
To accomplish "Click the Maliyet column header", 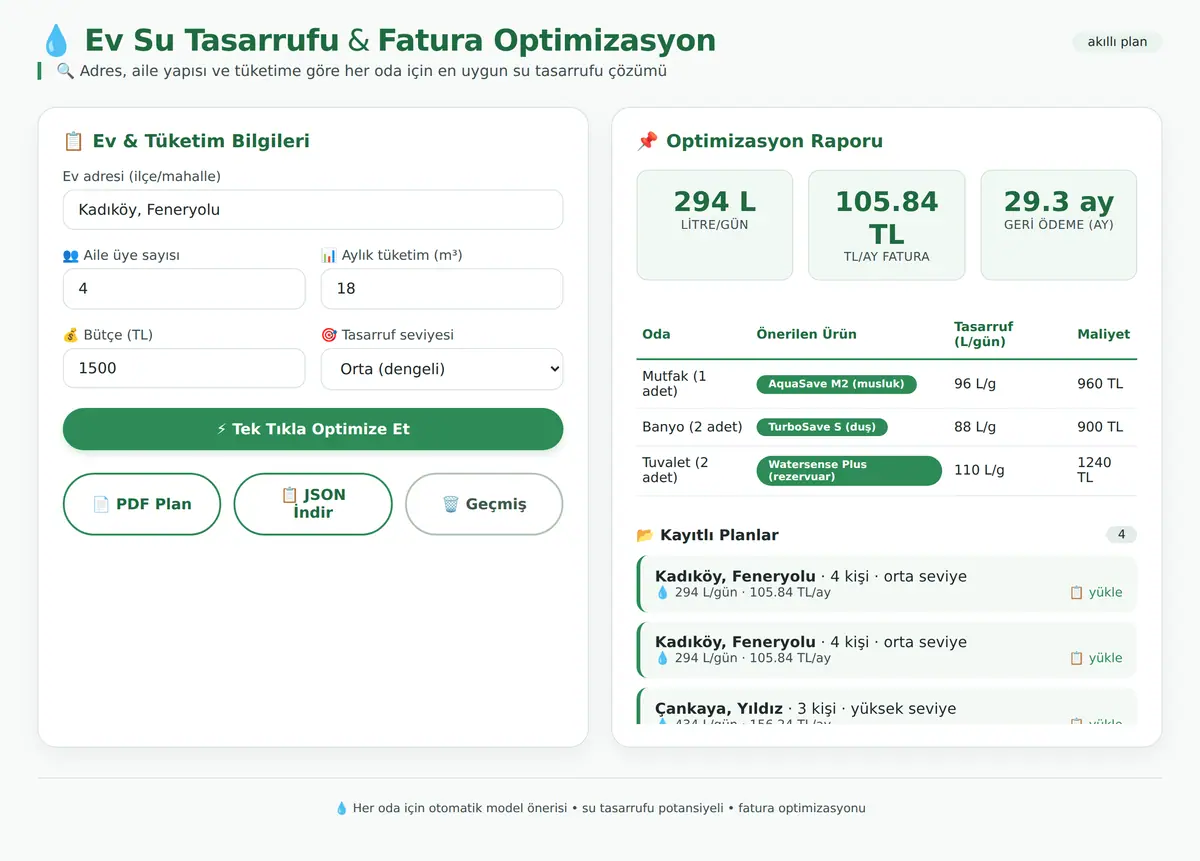I will pyautogui.click(x=1103, y=334).
